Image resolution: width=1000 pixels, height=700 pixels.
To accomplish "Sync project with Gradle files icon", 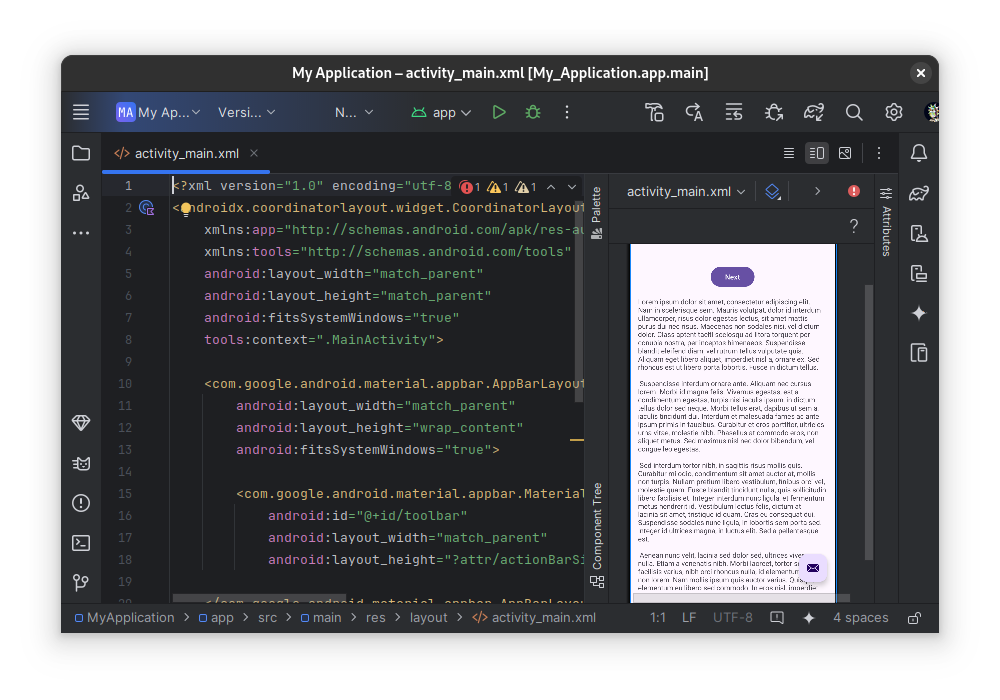I will click(x=813, y=112).
